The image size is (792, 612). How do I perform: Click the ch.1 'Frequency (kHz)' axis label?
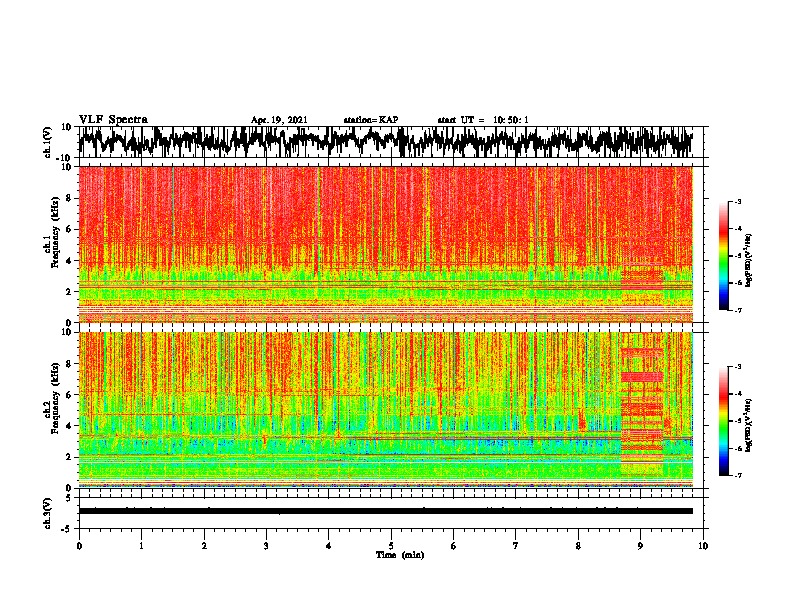[x=55, y=233]
